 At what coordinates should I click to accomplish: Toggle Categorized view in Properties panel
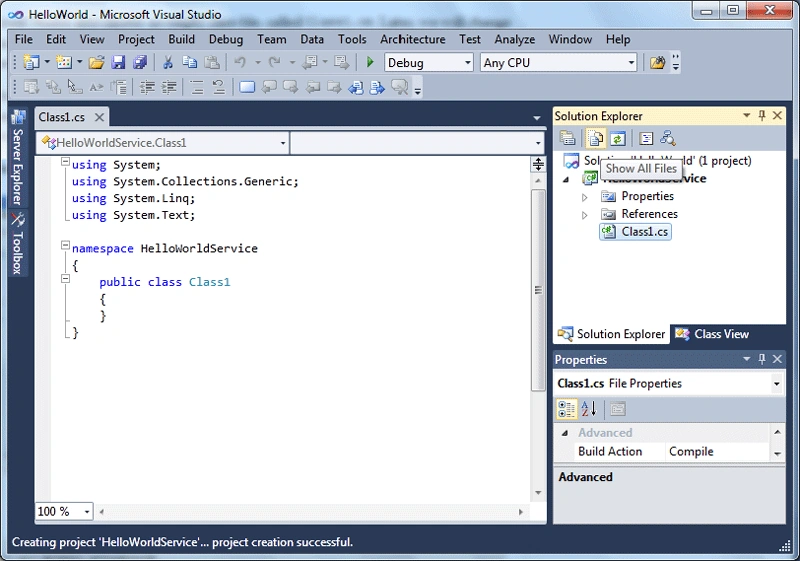pyautogui.click(x=566, y=409)
